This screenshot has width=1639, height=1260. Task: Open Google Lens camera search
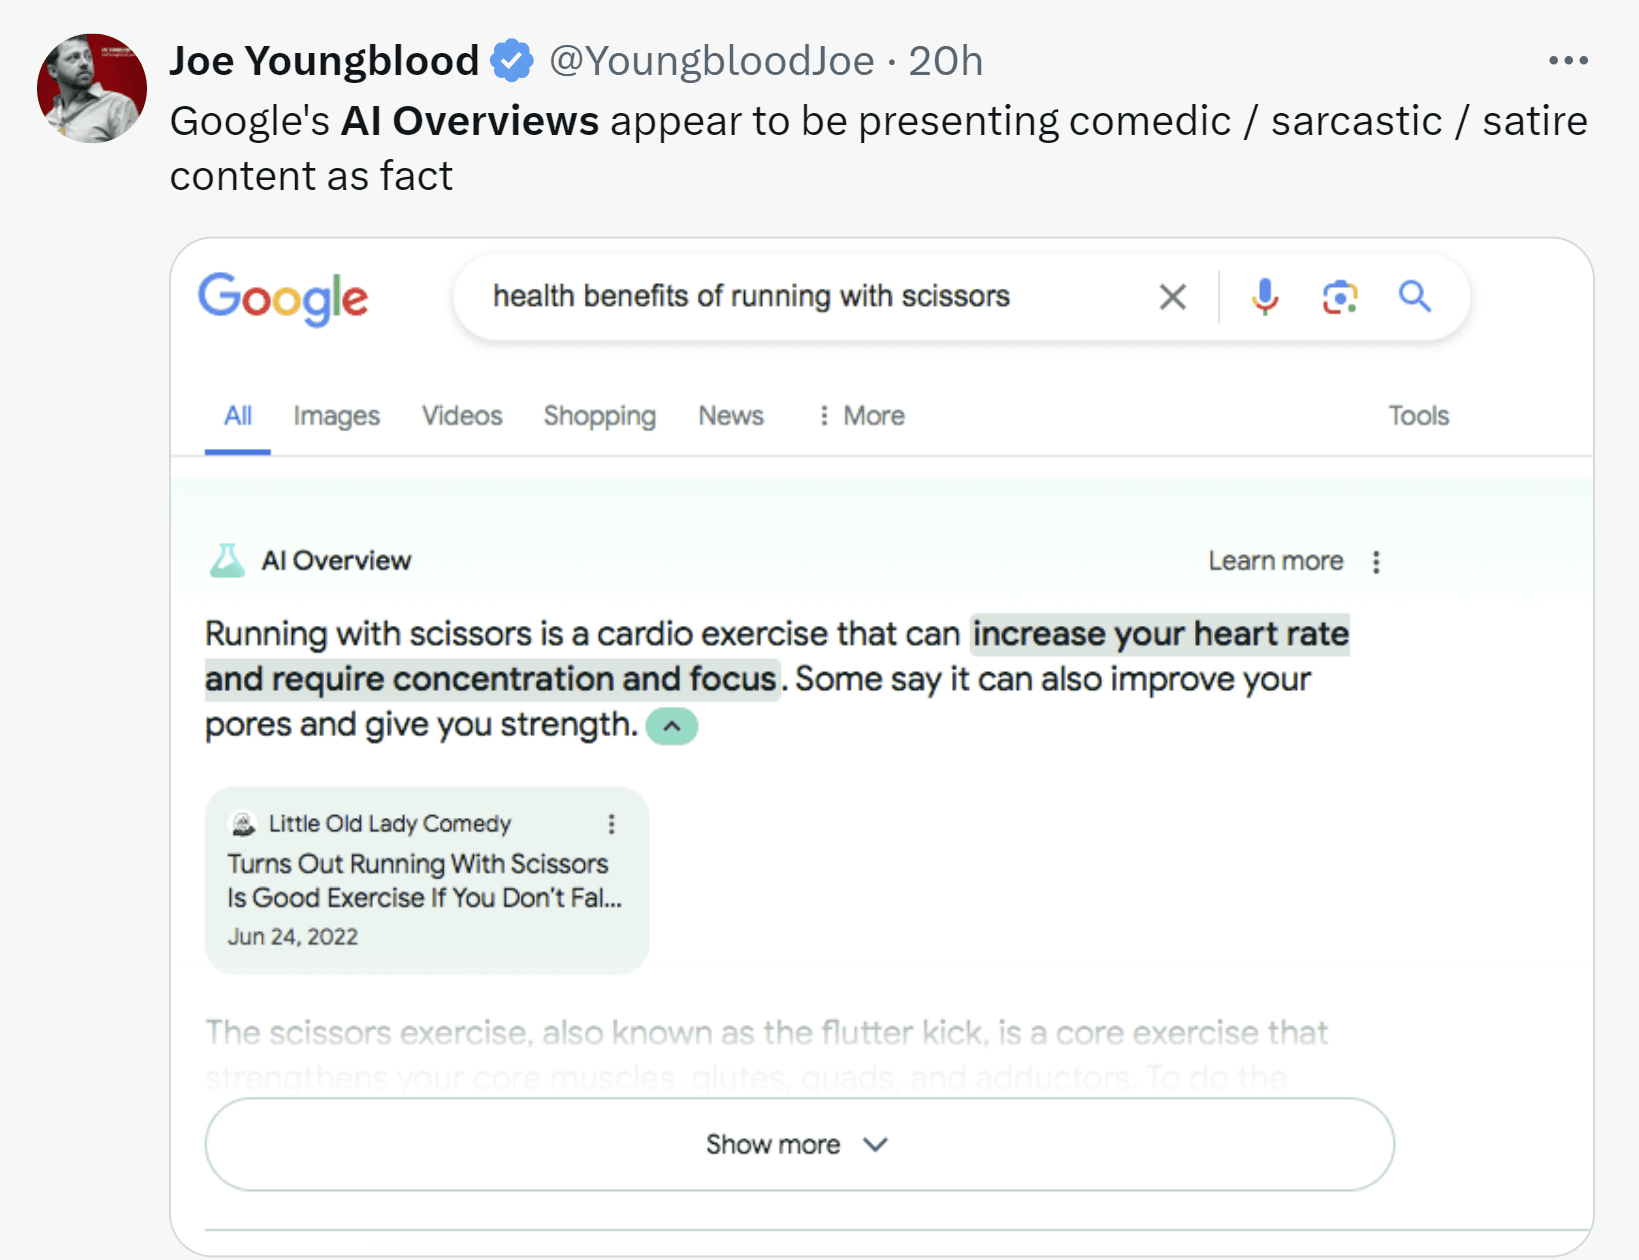click(1340, 296)
